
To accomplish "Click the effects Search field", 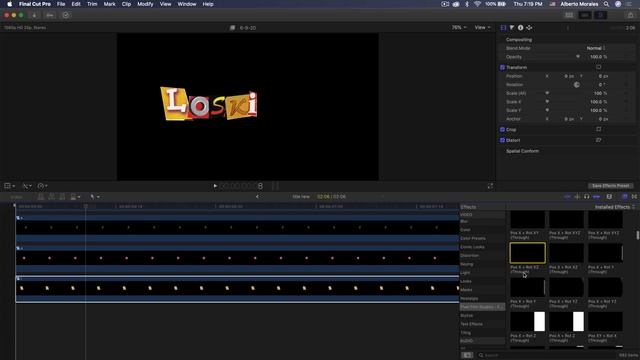I will (547, 355).
